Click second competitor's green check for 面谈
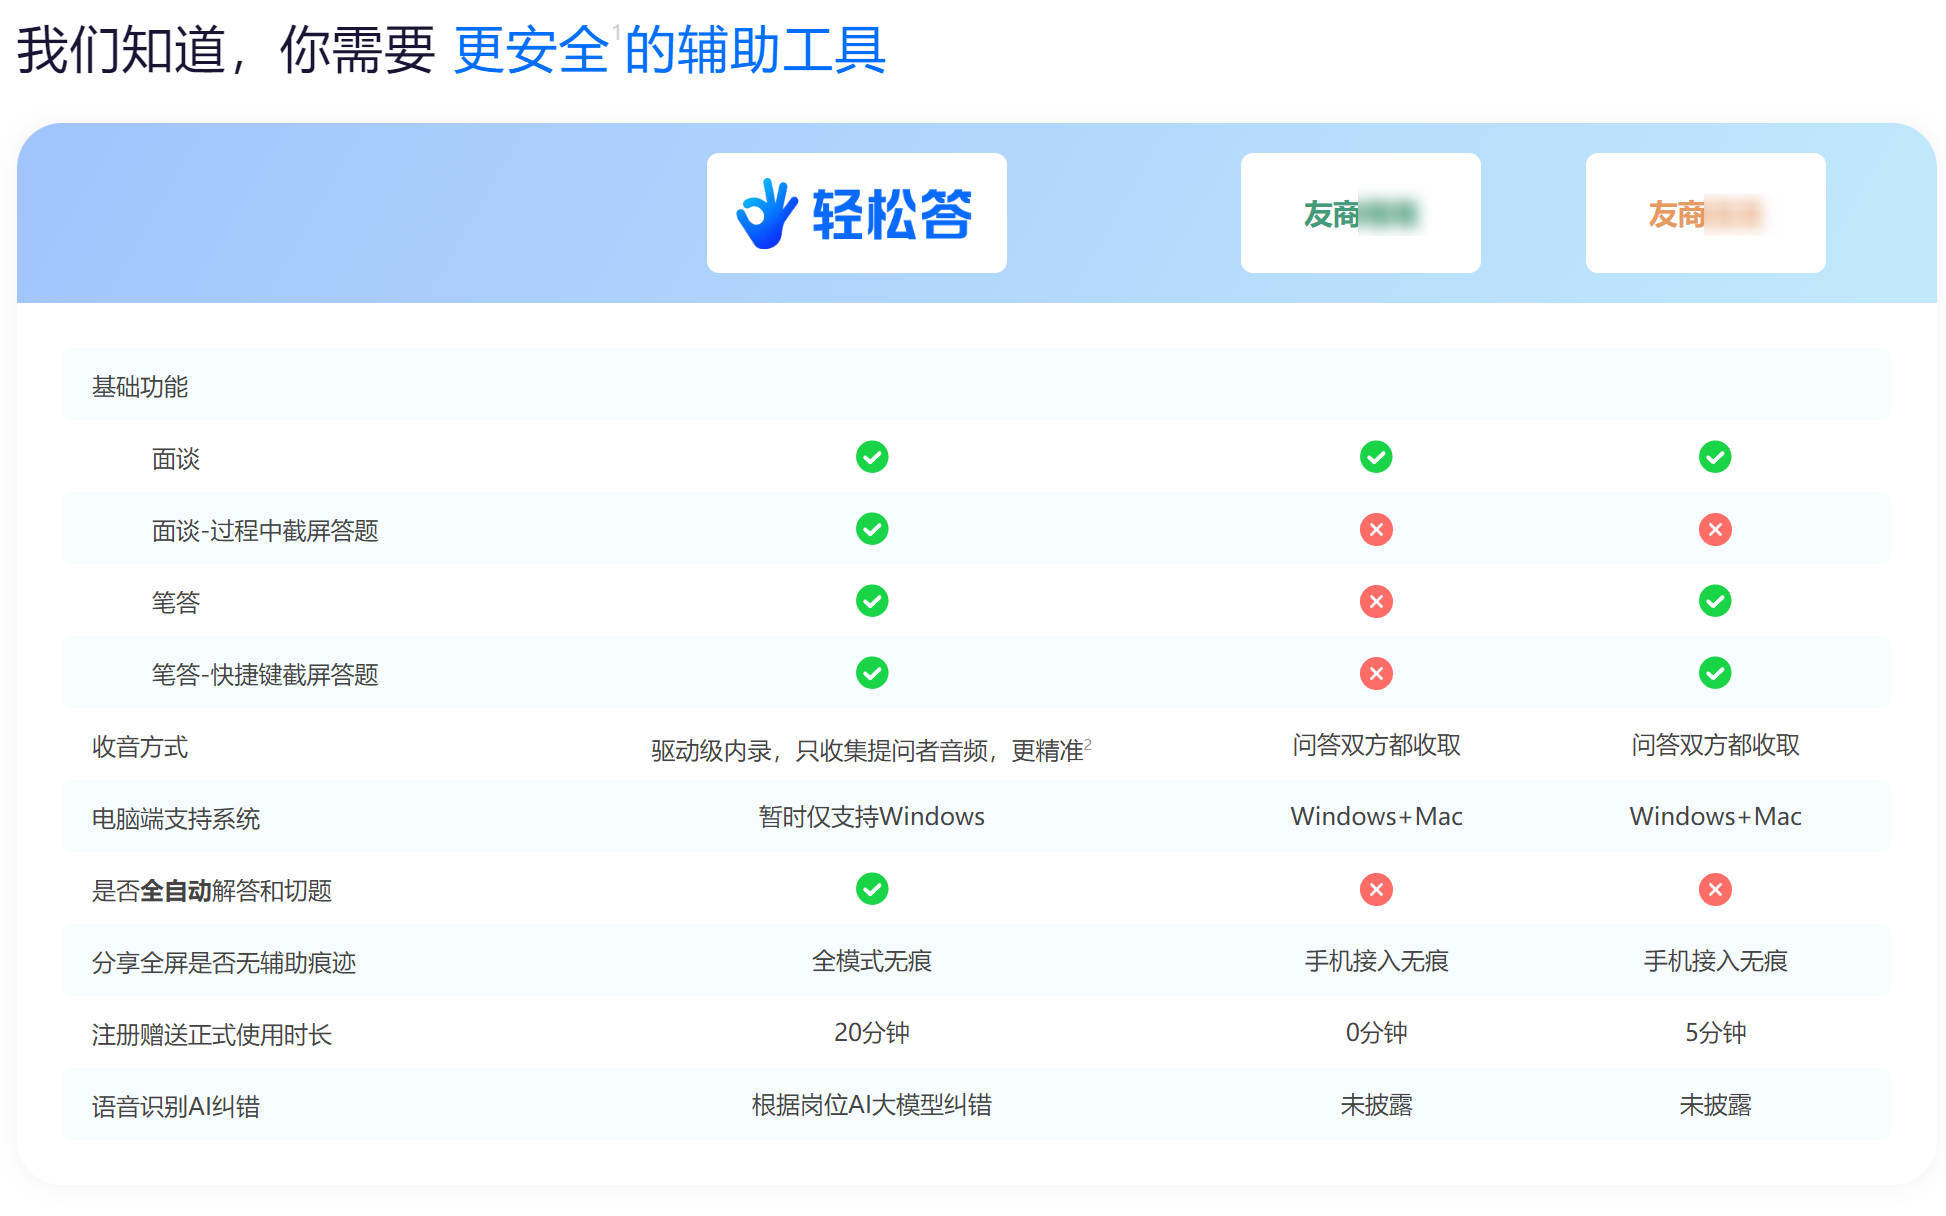This screenshot has width=1946, height=1216. [1715, 457]
